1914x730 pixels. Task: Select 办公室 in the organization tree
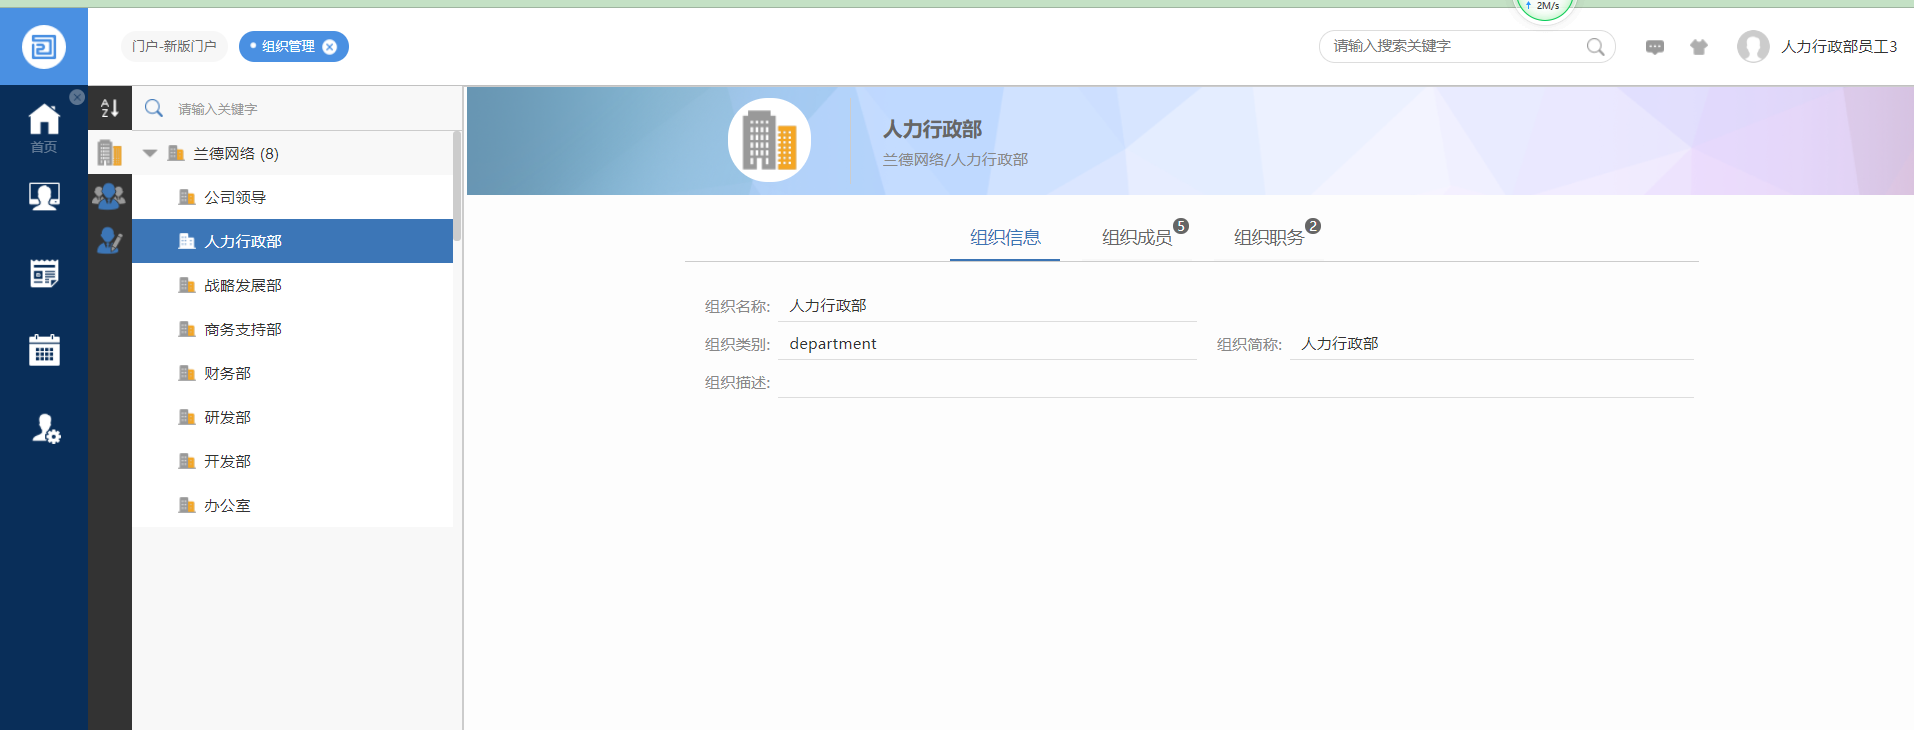(227, 505)
